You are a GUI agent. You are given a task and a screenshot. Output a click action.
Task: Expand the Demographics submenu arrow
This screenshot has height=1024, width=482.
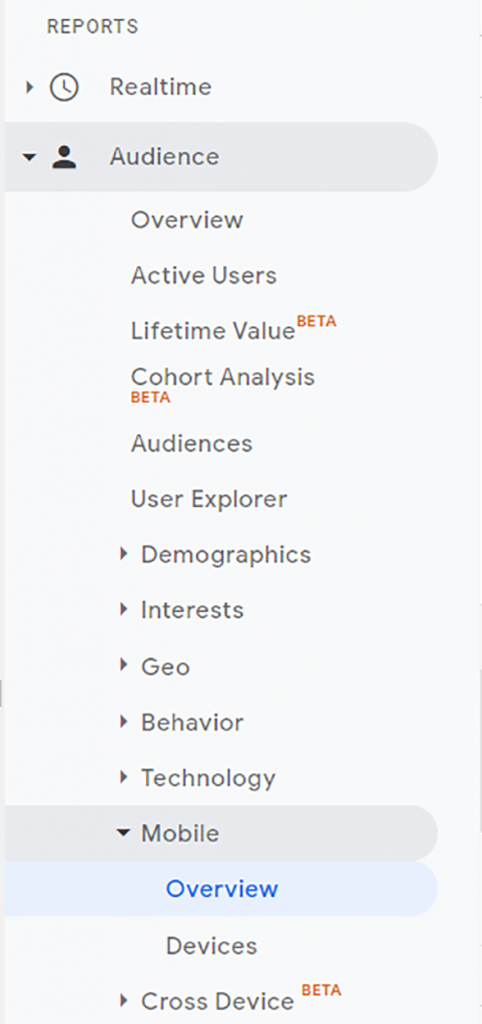(124, 554)
